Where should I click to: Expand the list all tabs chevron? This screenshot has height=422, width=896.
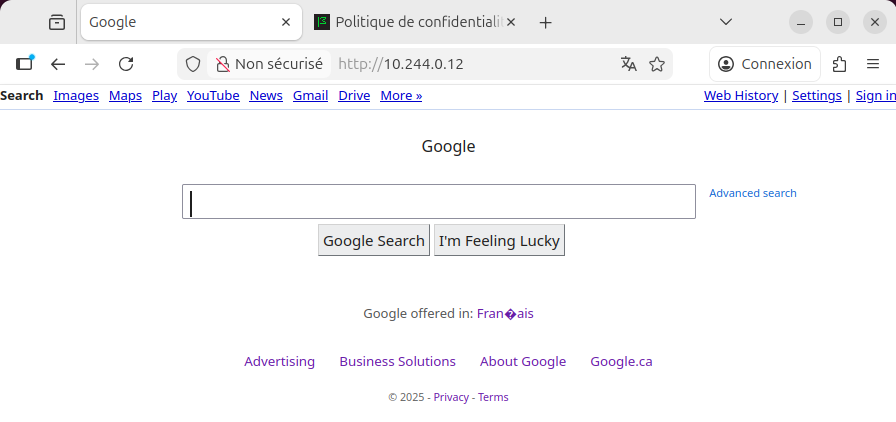[726, 22]
